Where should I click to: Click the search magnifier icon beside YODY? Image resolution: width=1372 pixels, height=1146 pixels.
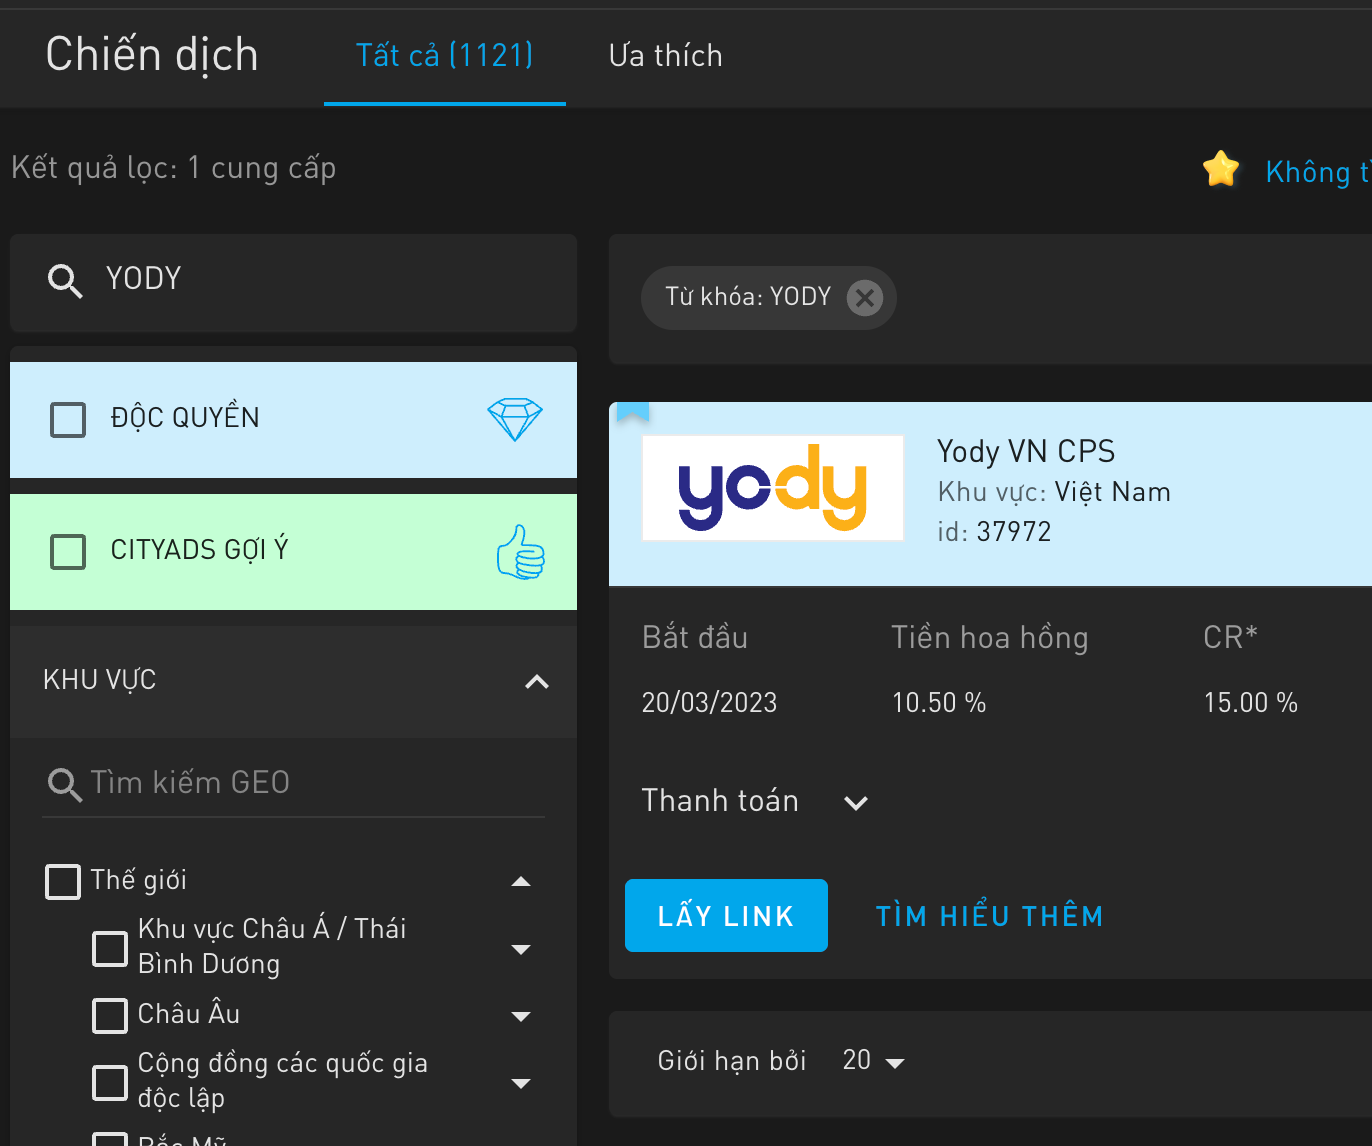tap(65, 281)
